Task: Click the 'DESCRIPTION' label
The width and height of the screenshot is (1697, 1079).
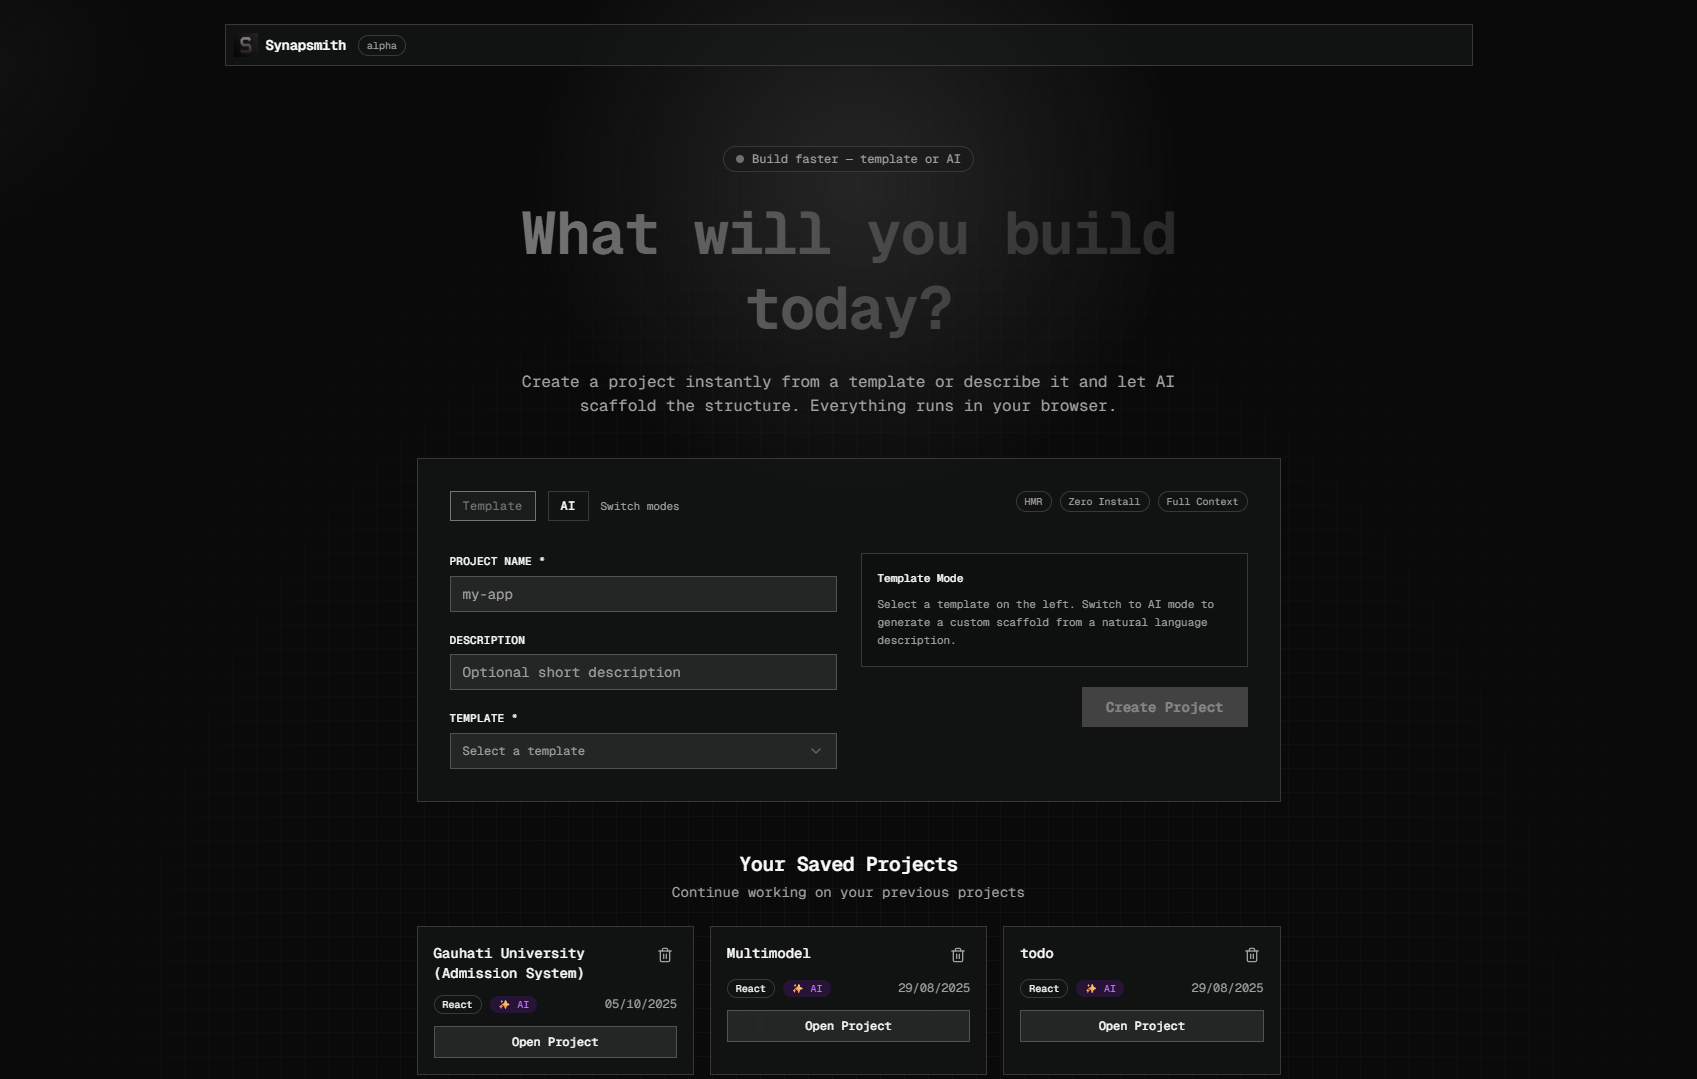Action: point(487,640)
